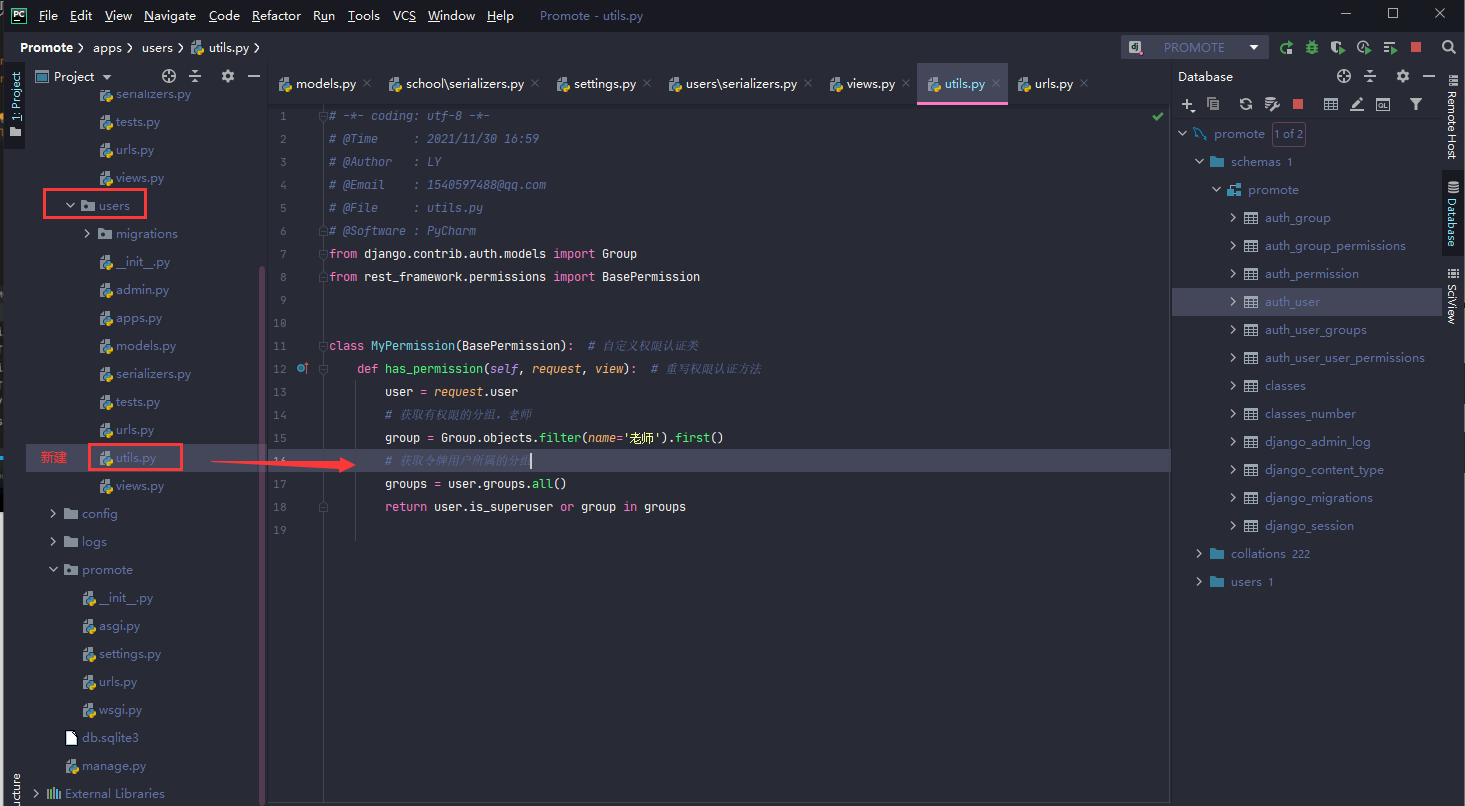Switch to views.py editor tab
This screenshot has width=1465, height=806.
tap(870, 84)
